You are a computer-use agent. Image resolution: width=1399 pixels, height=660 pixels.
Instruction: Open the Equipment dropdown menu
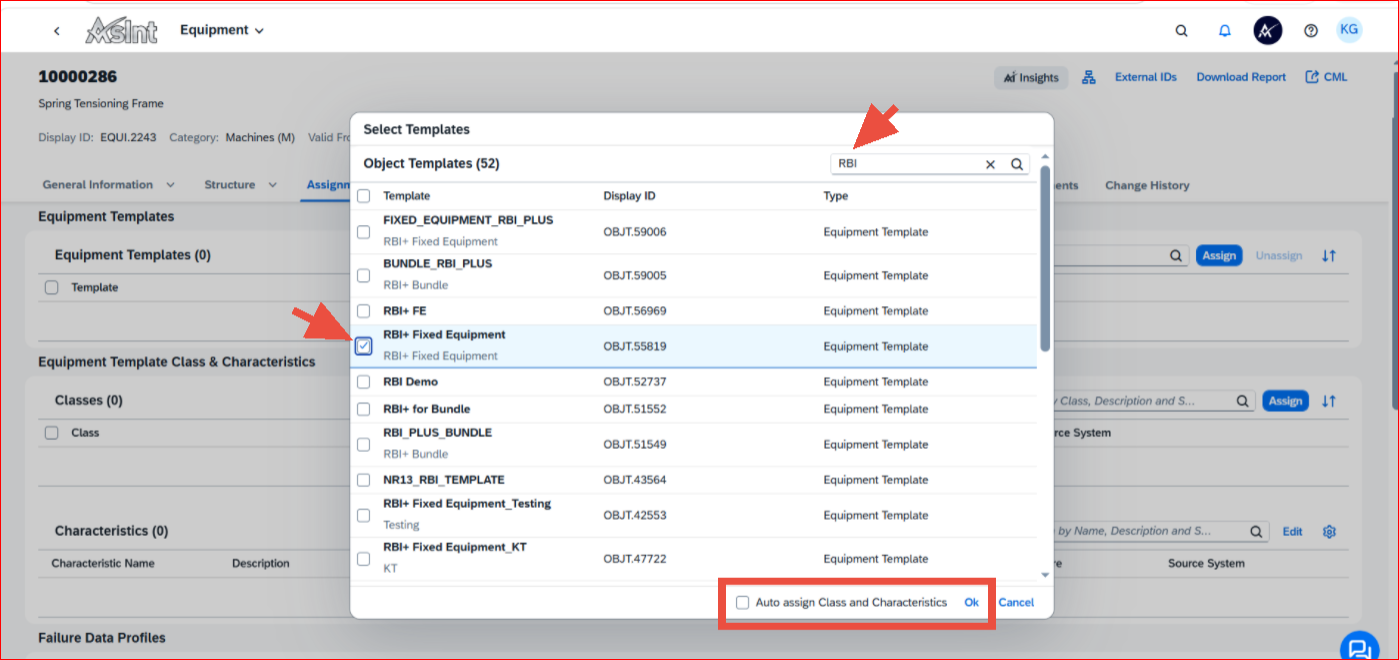tap(222, 30)
